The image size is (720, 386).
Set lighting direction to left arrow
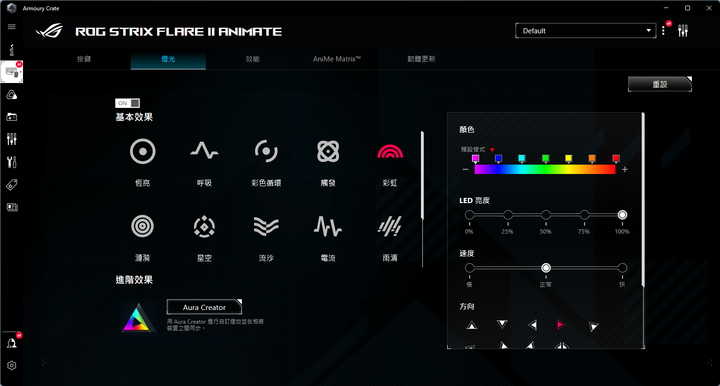click(x=533, y=325)
